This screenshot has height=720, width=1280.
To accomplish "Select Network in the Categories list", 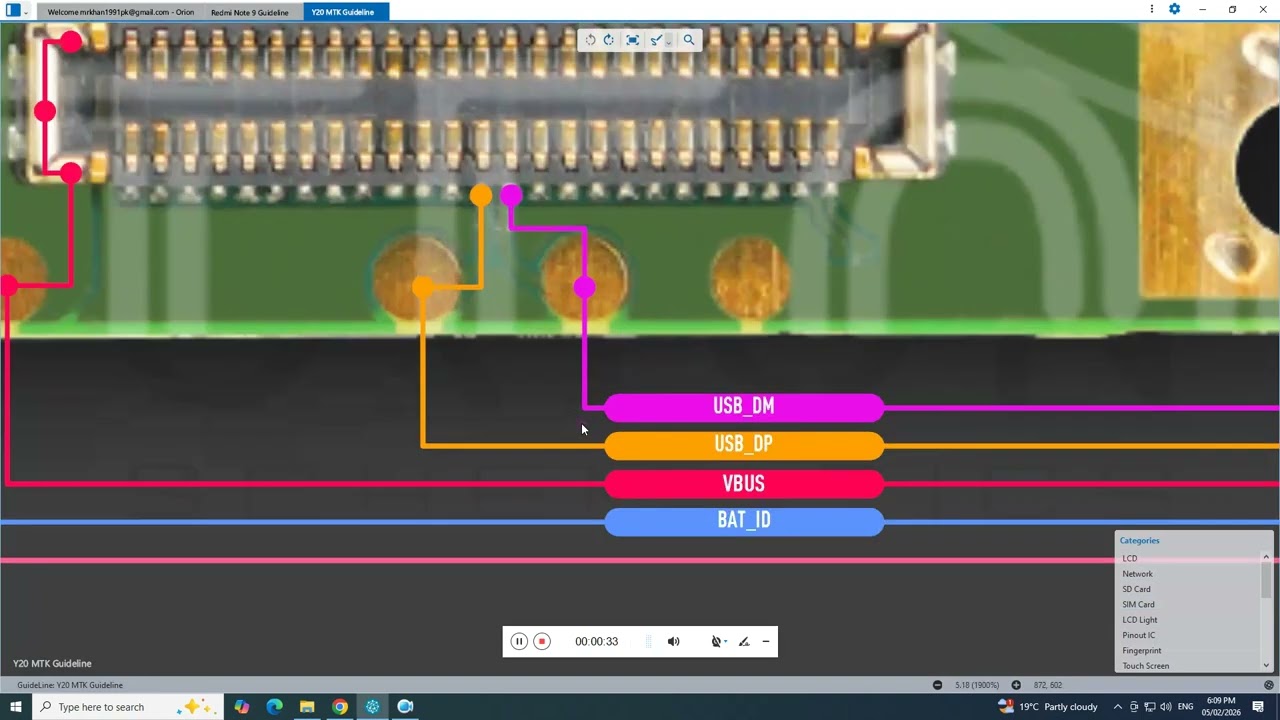I will (x=1137, y=574).
